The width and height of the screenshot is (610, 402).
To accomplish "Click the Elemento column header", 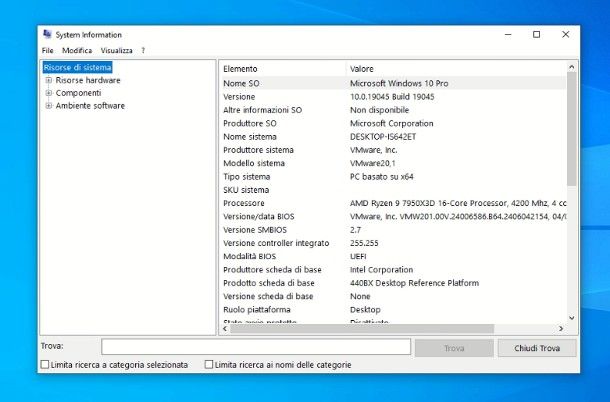I will [282, 69].
